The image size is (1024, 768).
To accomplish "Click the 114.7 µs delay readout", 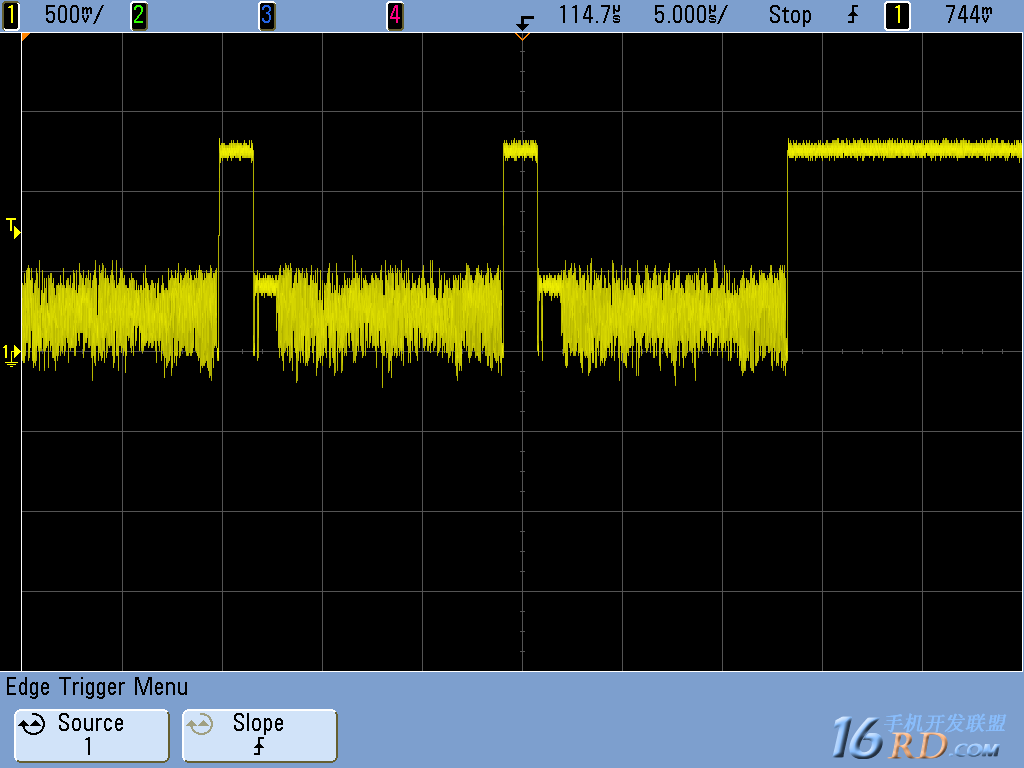I will tap(589, 15).
